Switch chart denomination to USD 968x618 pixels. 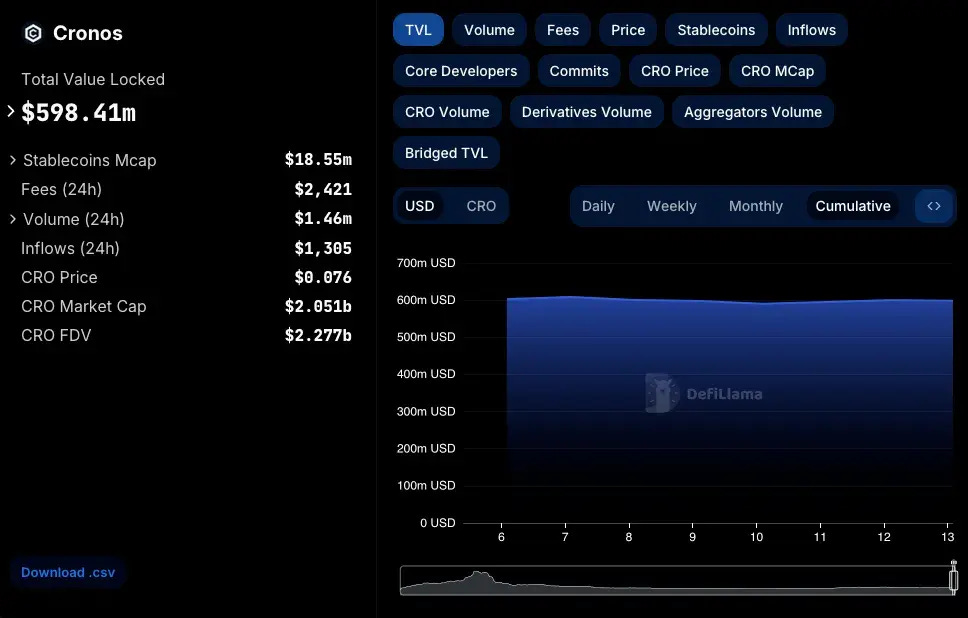click(420, 206)
